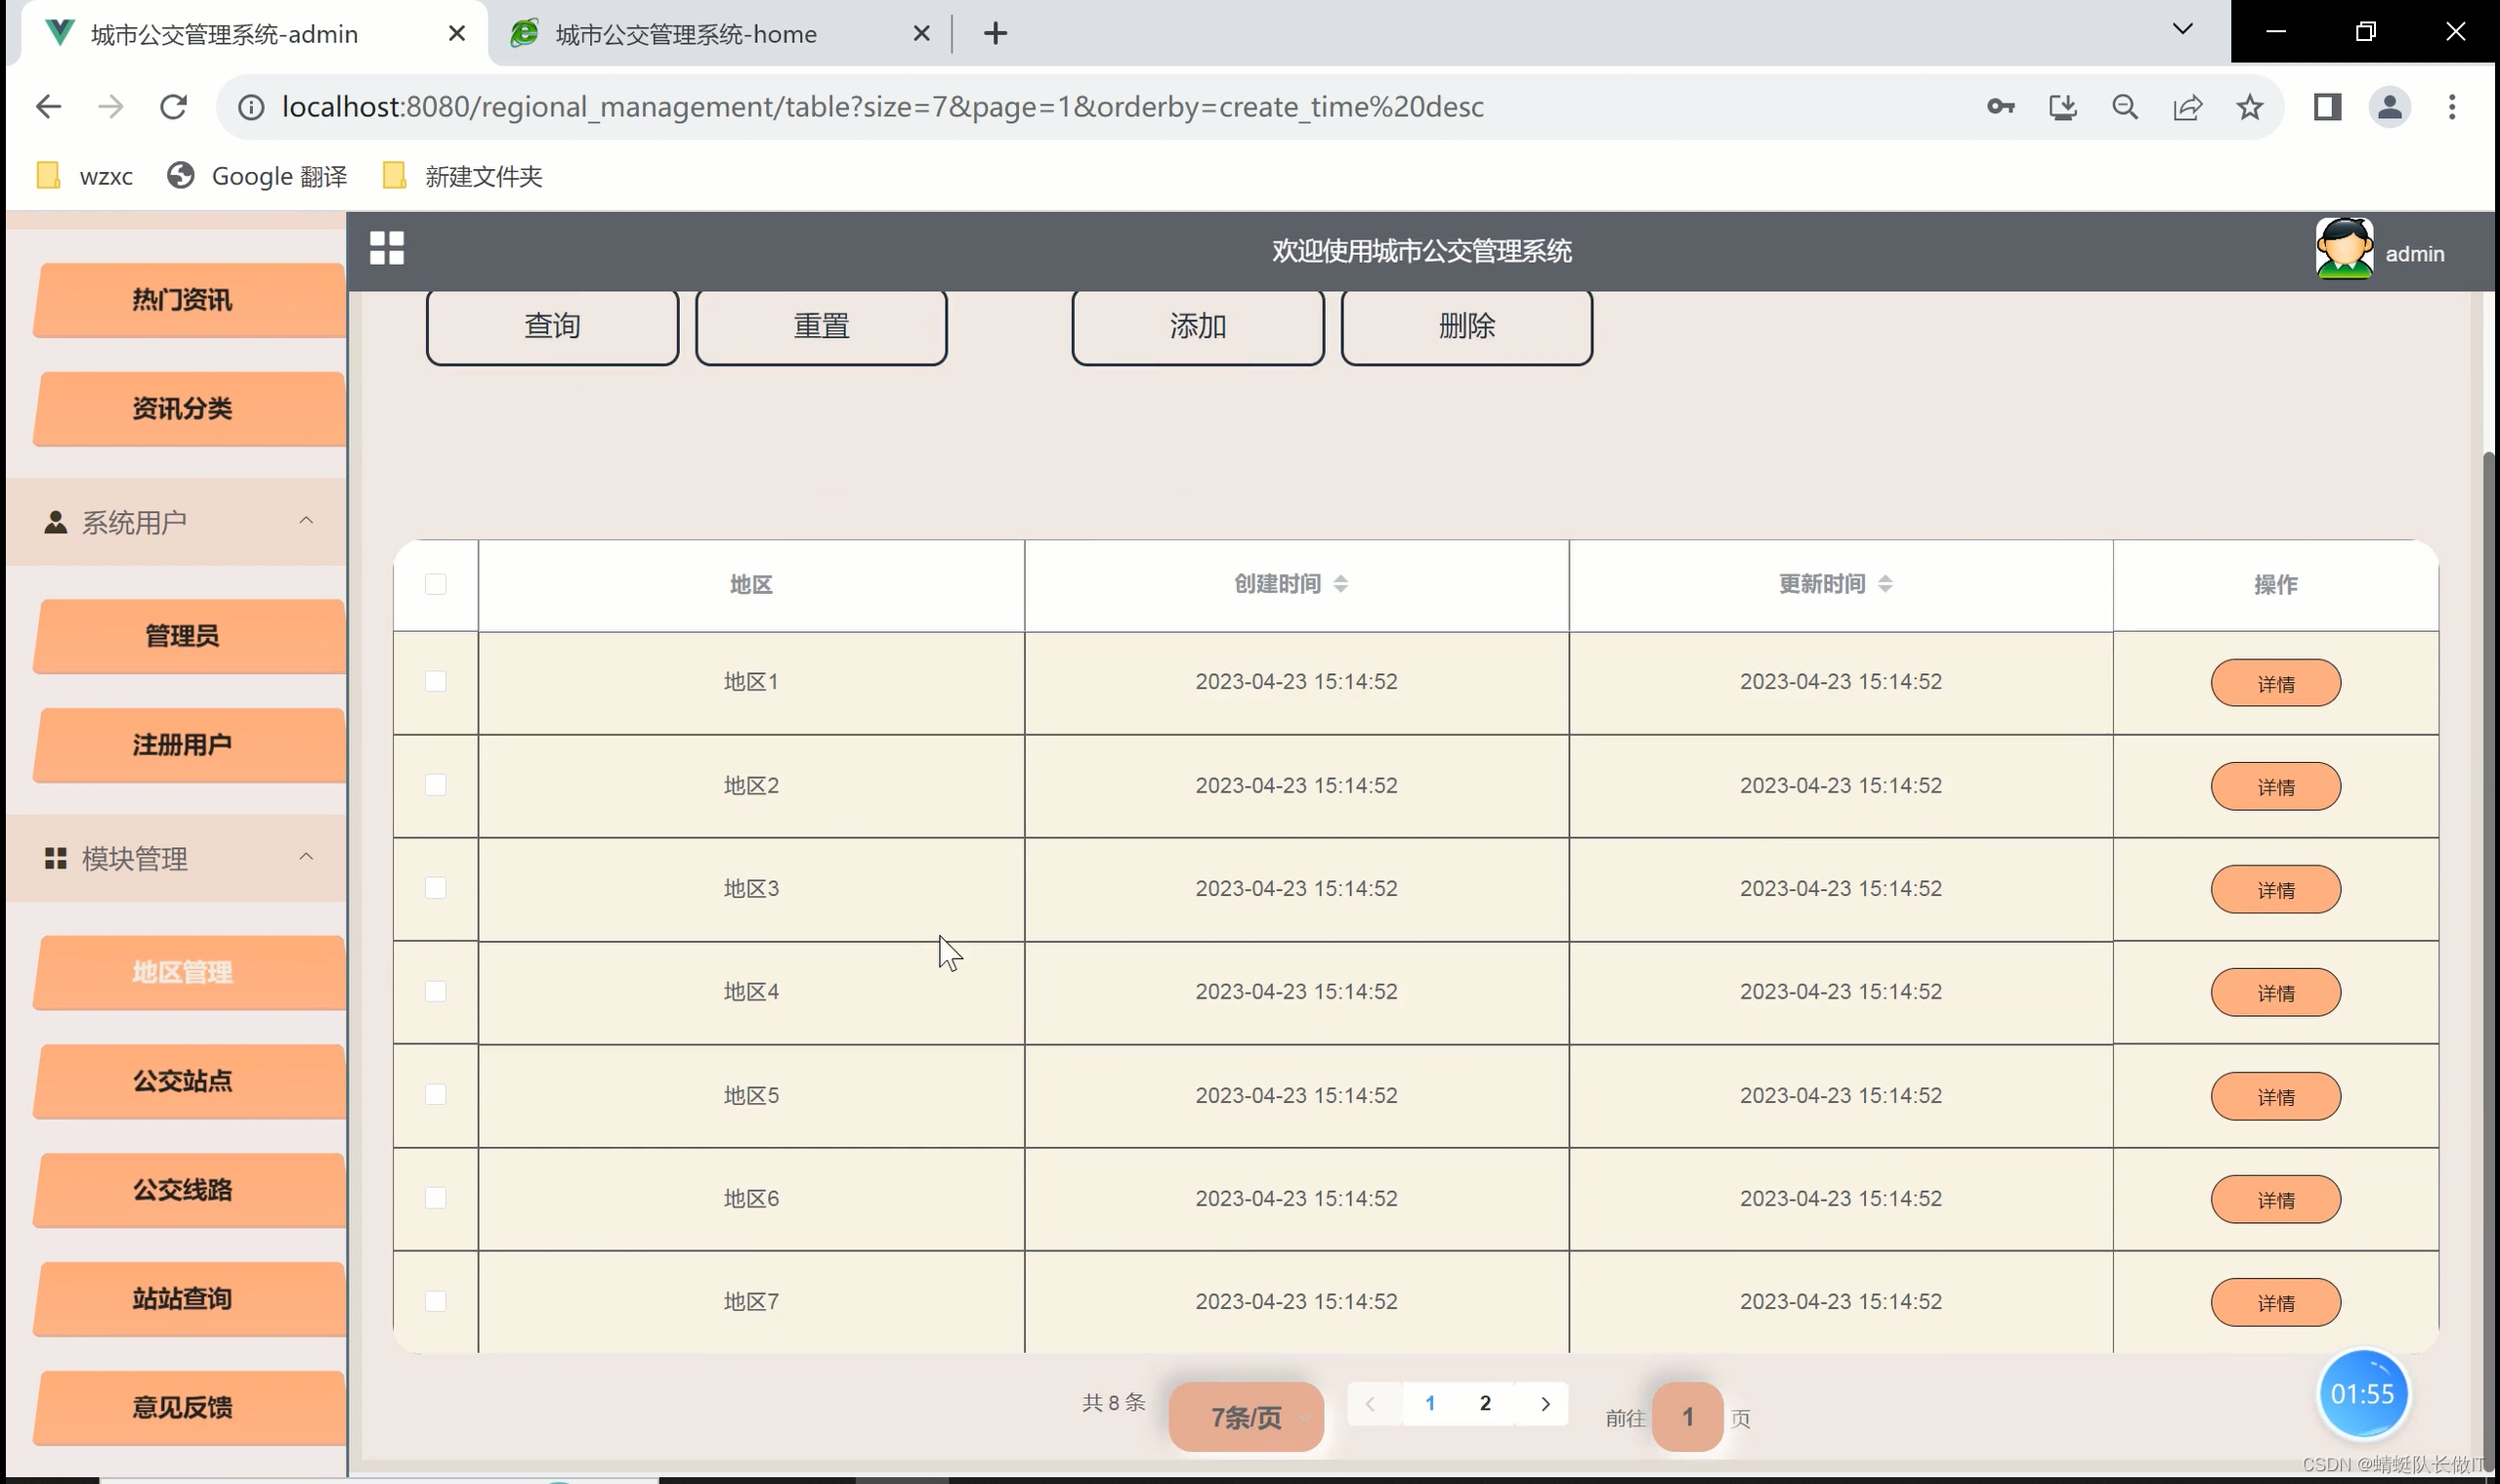
Task: Reload the page in browser
Action: (173, 107)
